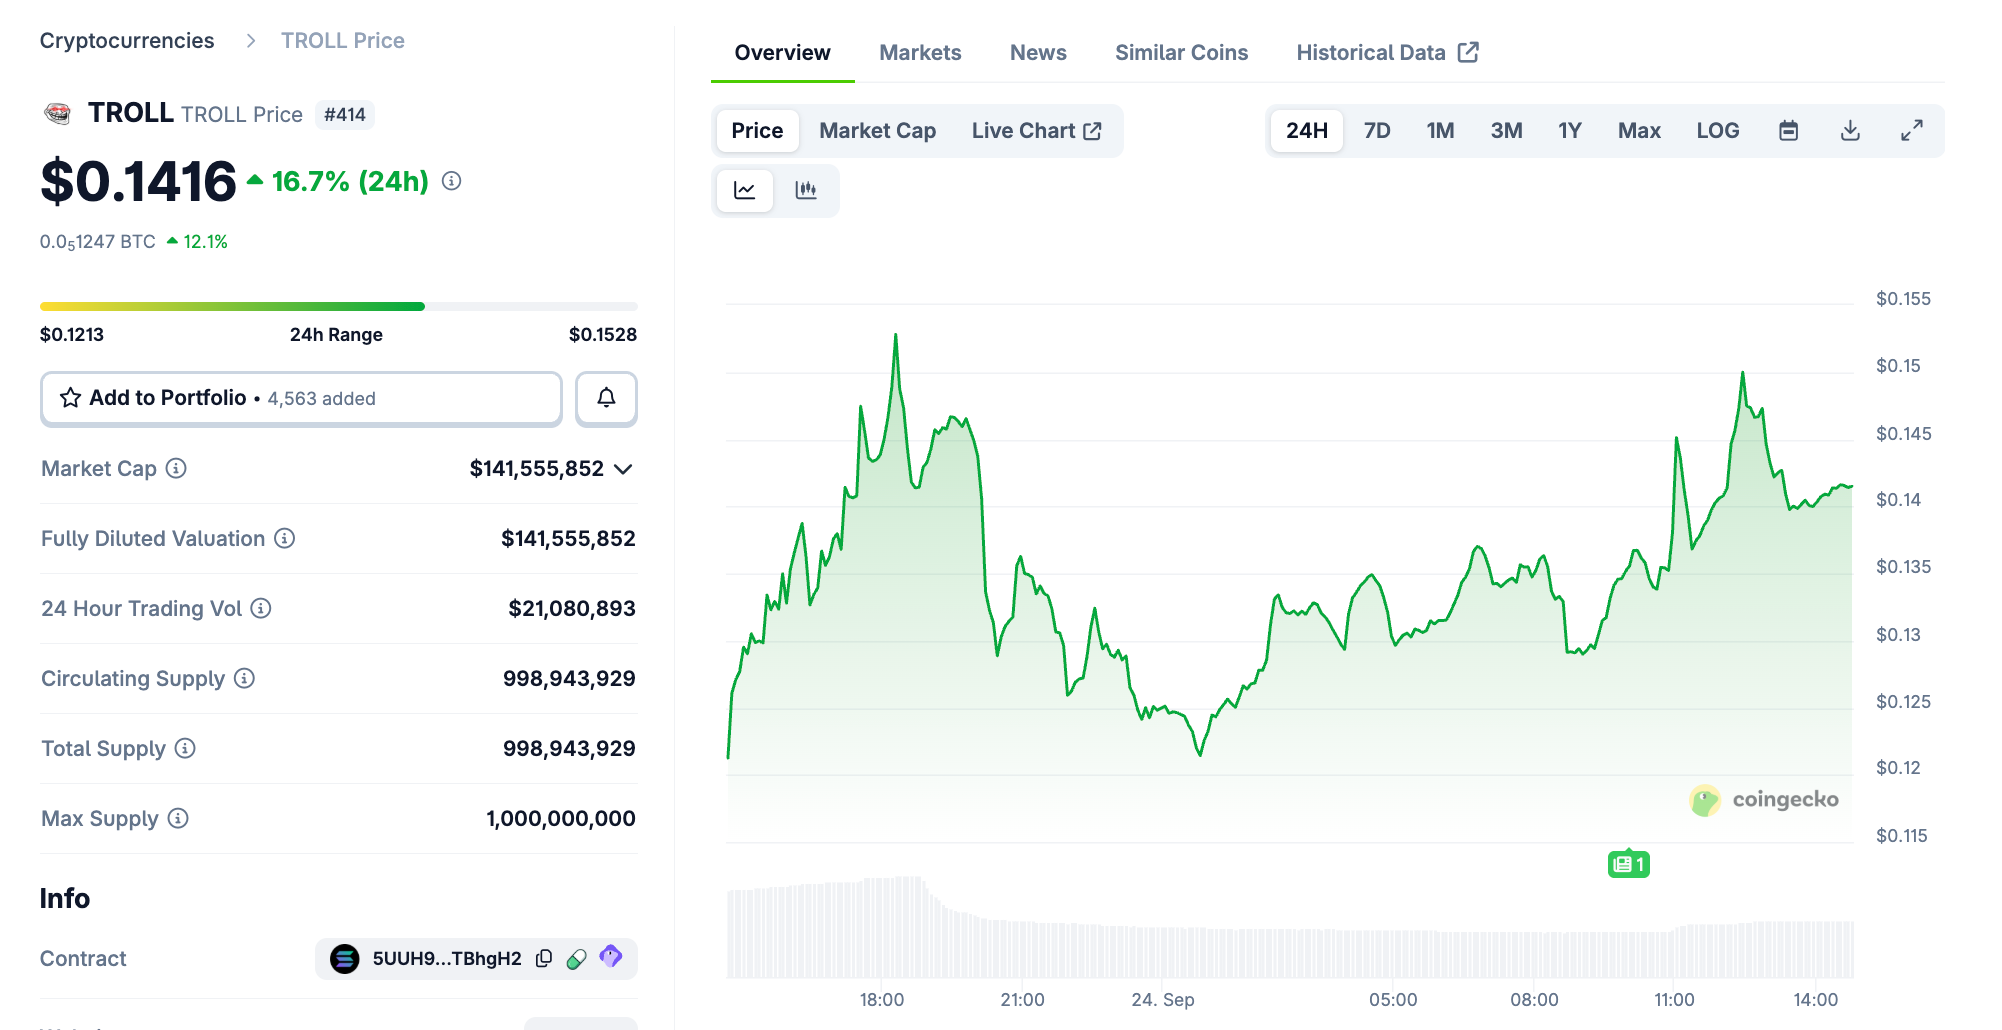Viewport: 2002px width, 1030px height.
Task: Copy the contract address
Action: (x=544, y=958)
